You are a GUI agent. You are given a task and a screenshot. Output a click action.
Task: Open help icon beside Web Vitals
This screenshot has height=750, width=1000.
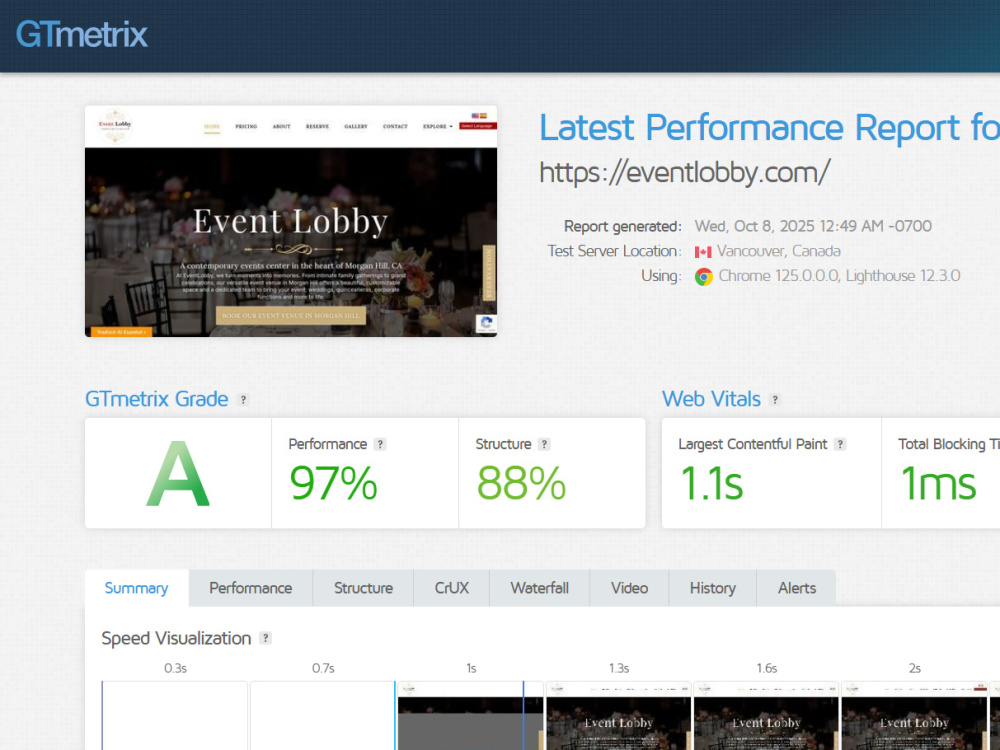click(x=775, y=400)
